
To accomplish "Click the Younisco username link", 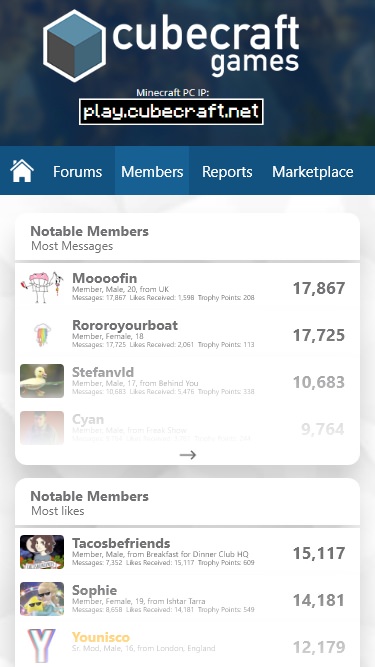I will [x=101, y=637].
